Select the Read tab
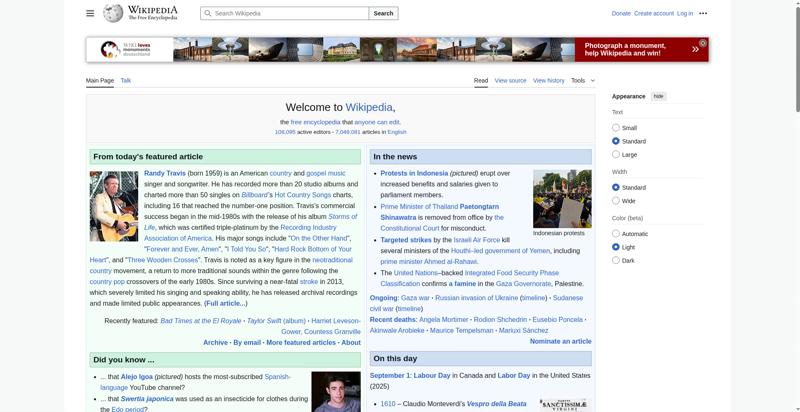800x412 pixels. coord(481,81)
